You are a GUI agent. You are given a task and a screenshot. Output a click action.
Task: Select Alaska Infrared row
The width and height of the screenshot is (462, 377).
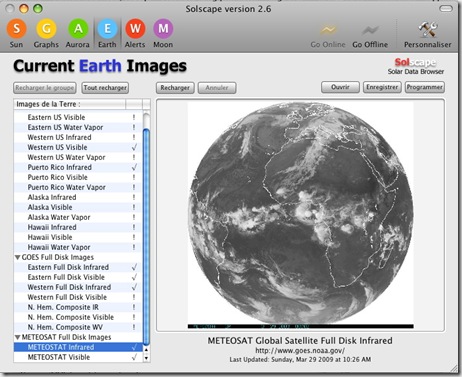[78, 197]
